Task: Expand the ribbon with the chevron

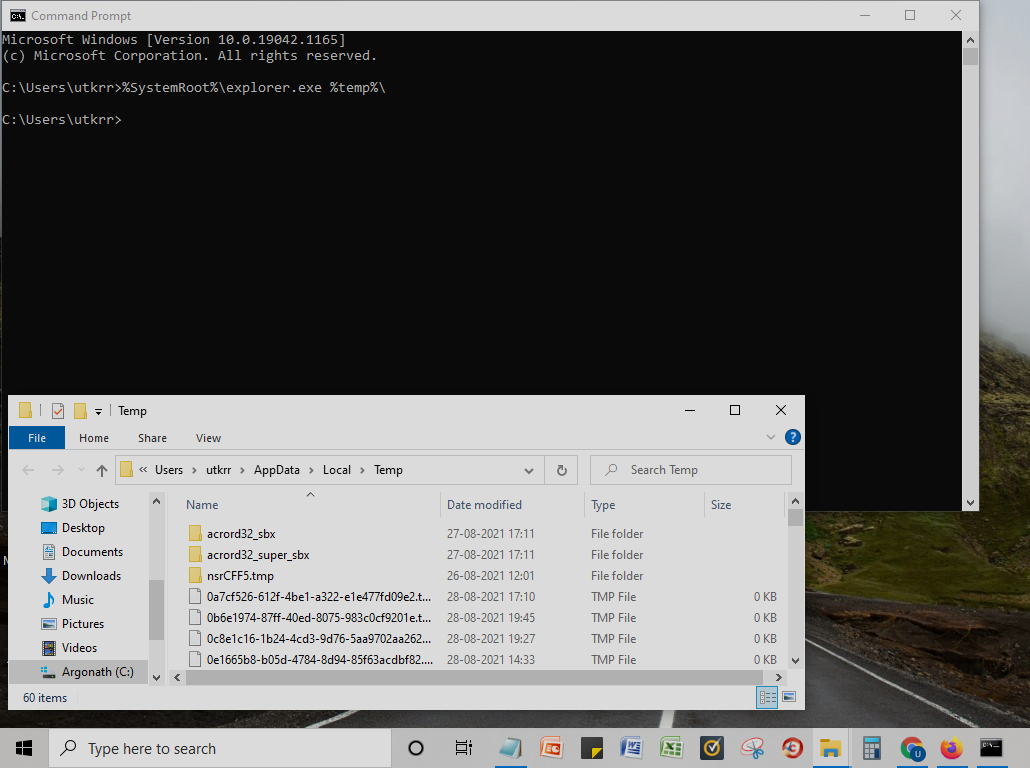Action: (770, 437)
